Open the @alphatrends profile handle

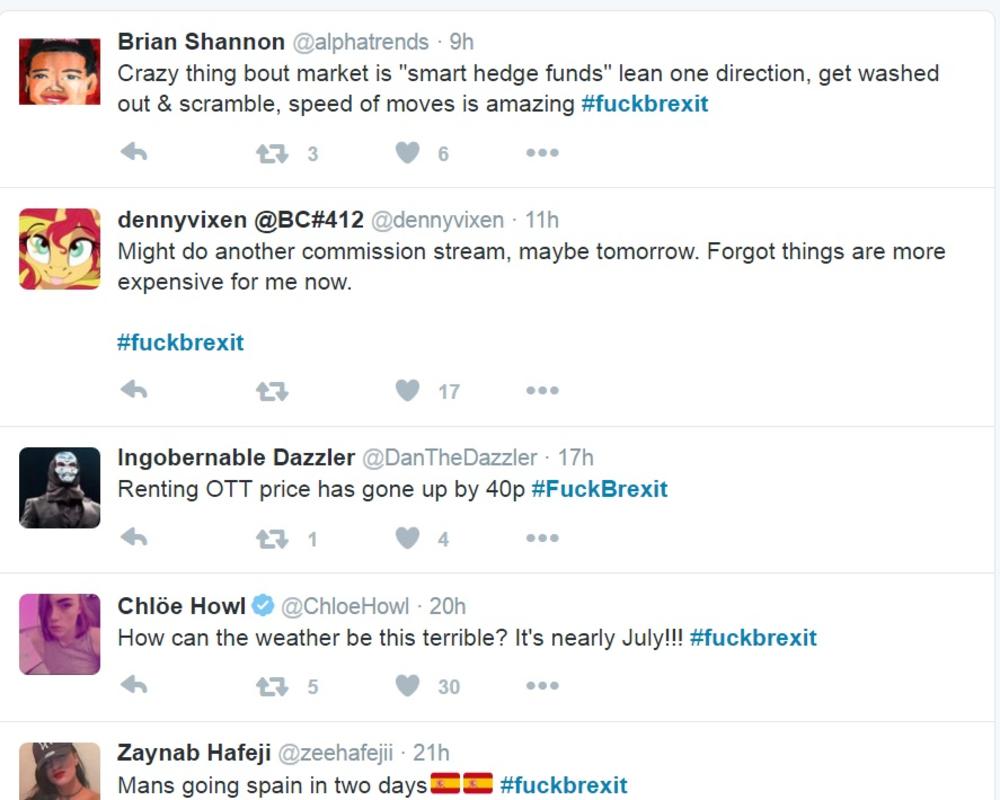360,42
